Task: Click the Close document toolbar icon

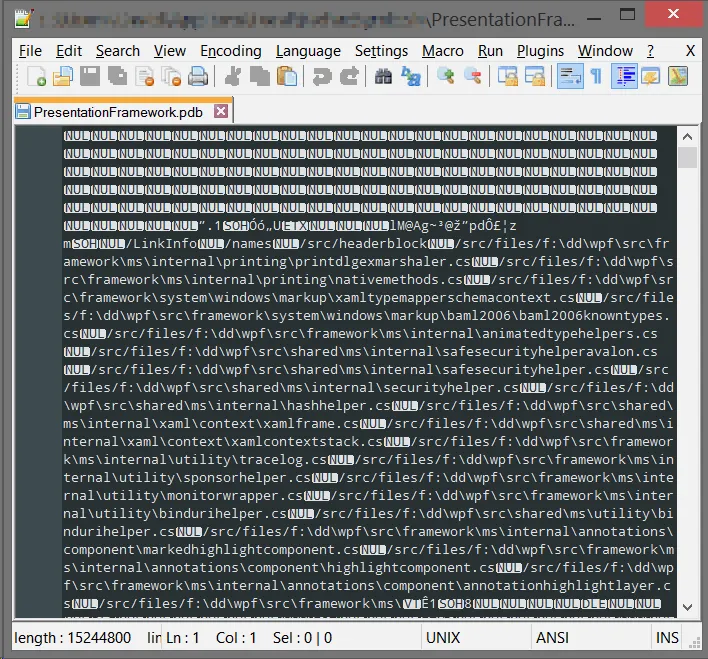Action: [x=144, y=76]
